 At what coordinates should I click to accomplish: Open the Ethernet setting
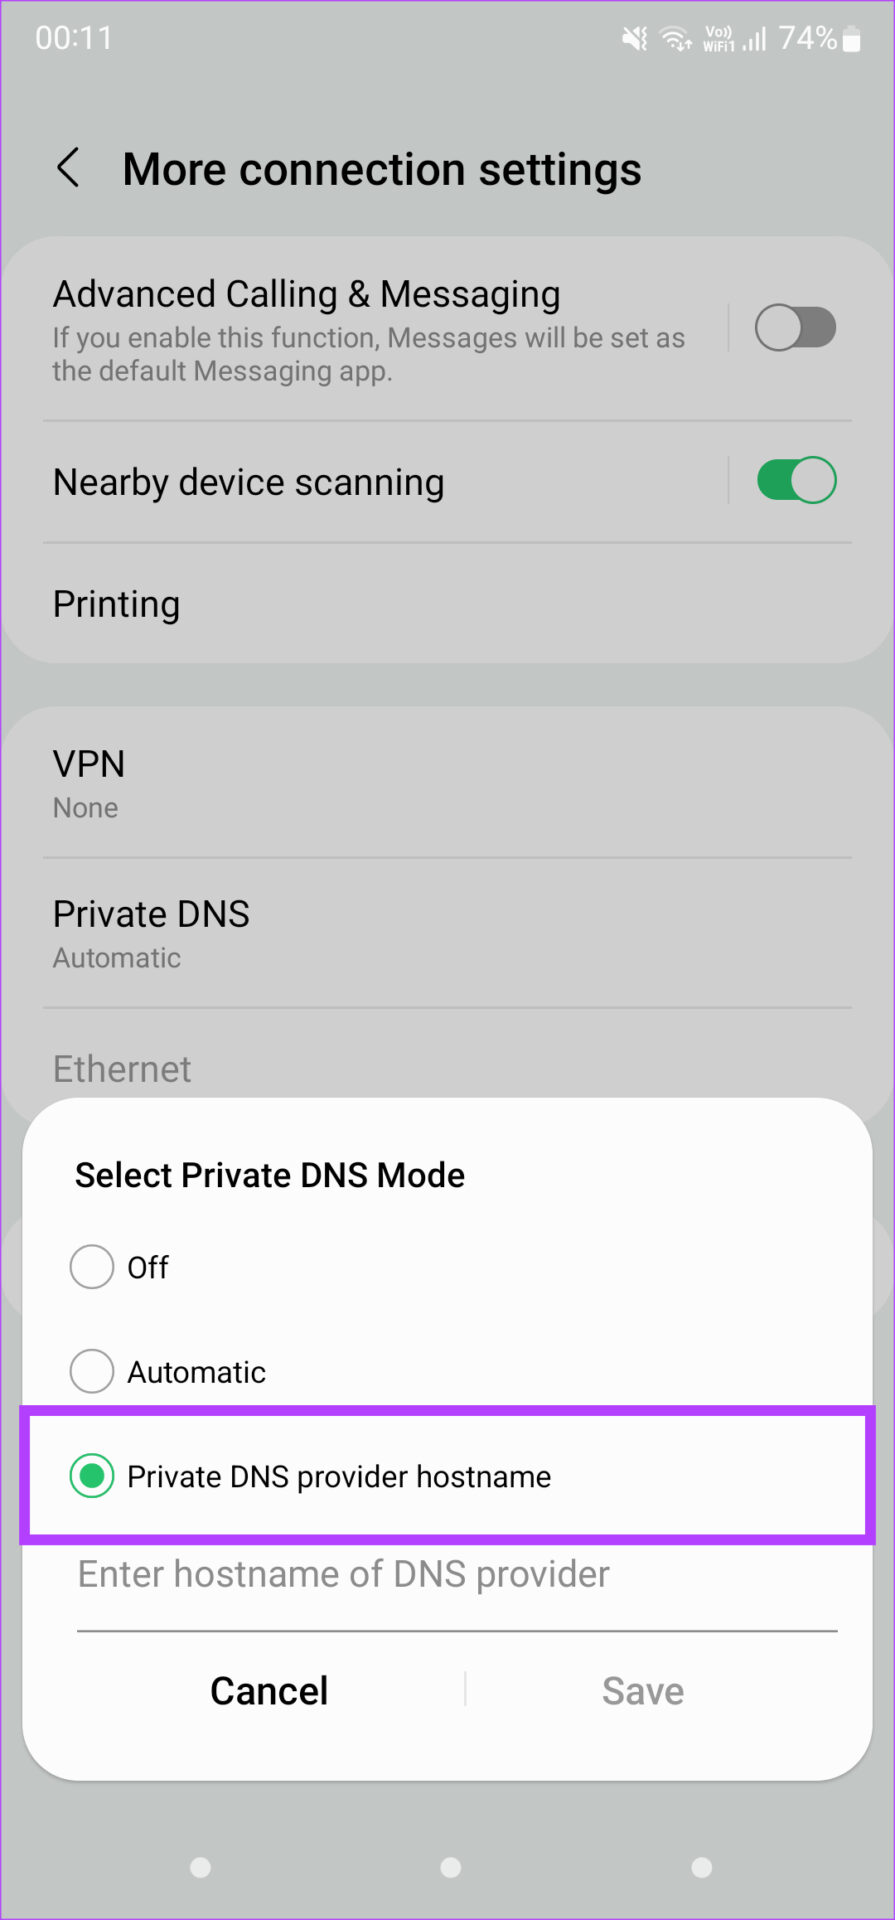[122, 1069]
